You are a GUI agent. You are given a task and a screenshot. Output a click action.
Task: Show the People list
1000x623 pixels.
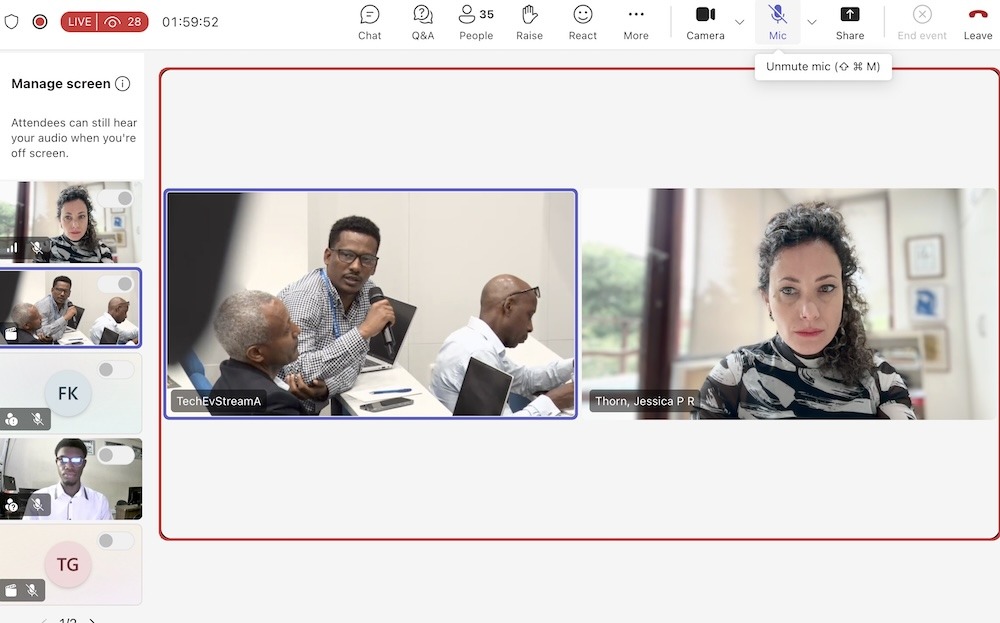pos(476,23)
